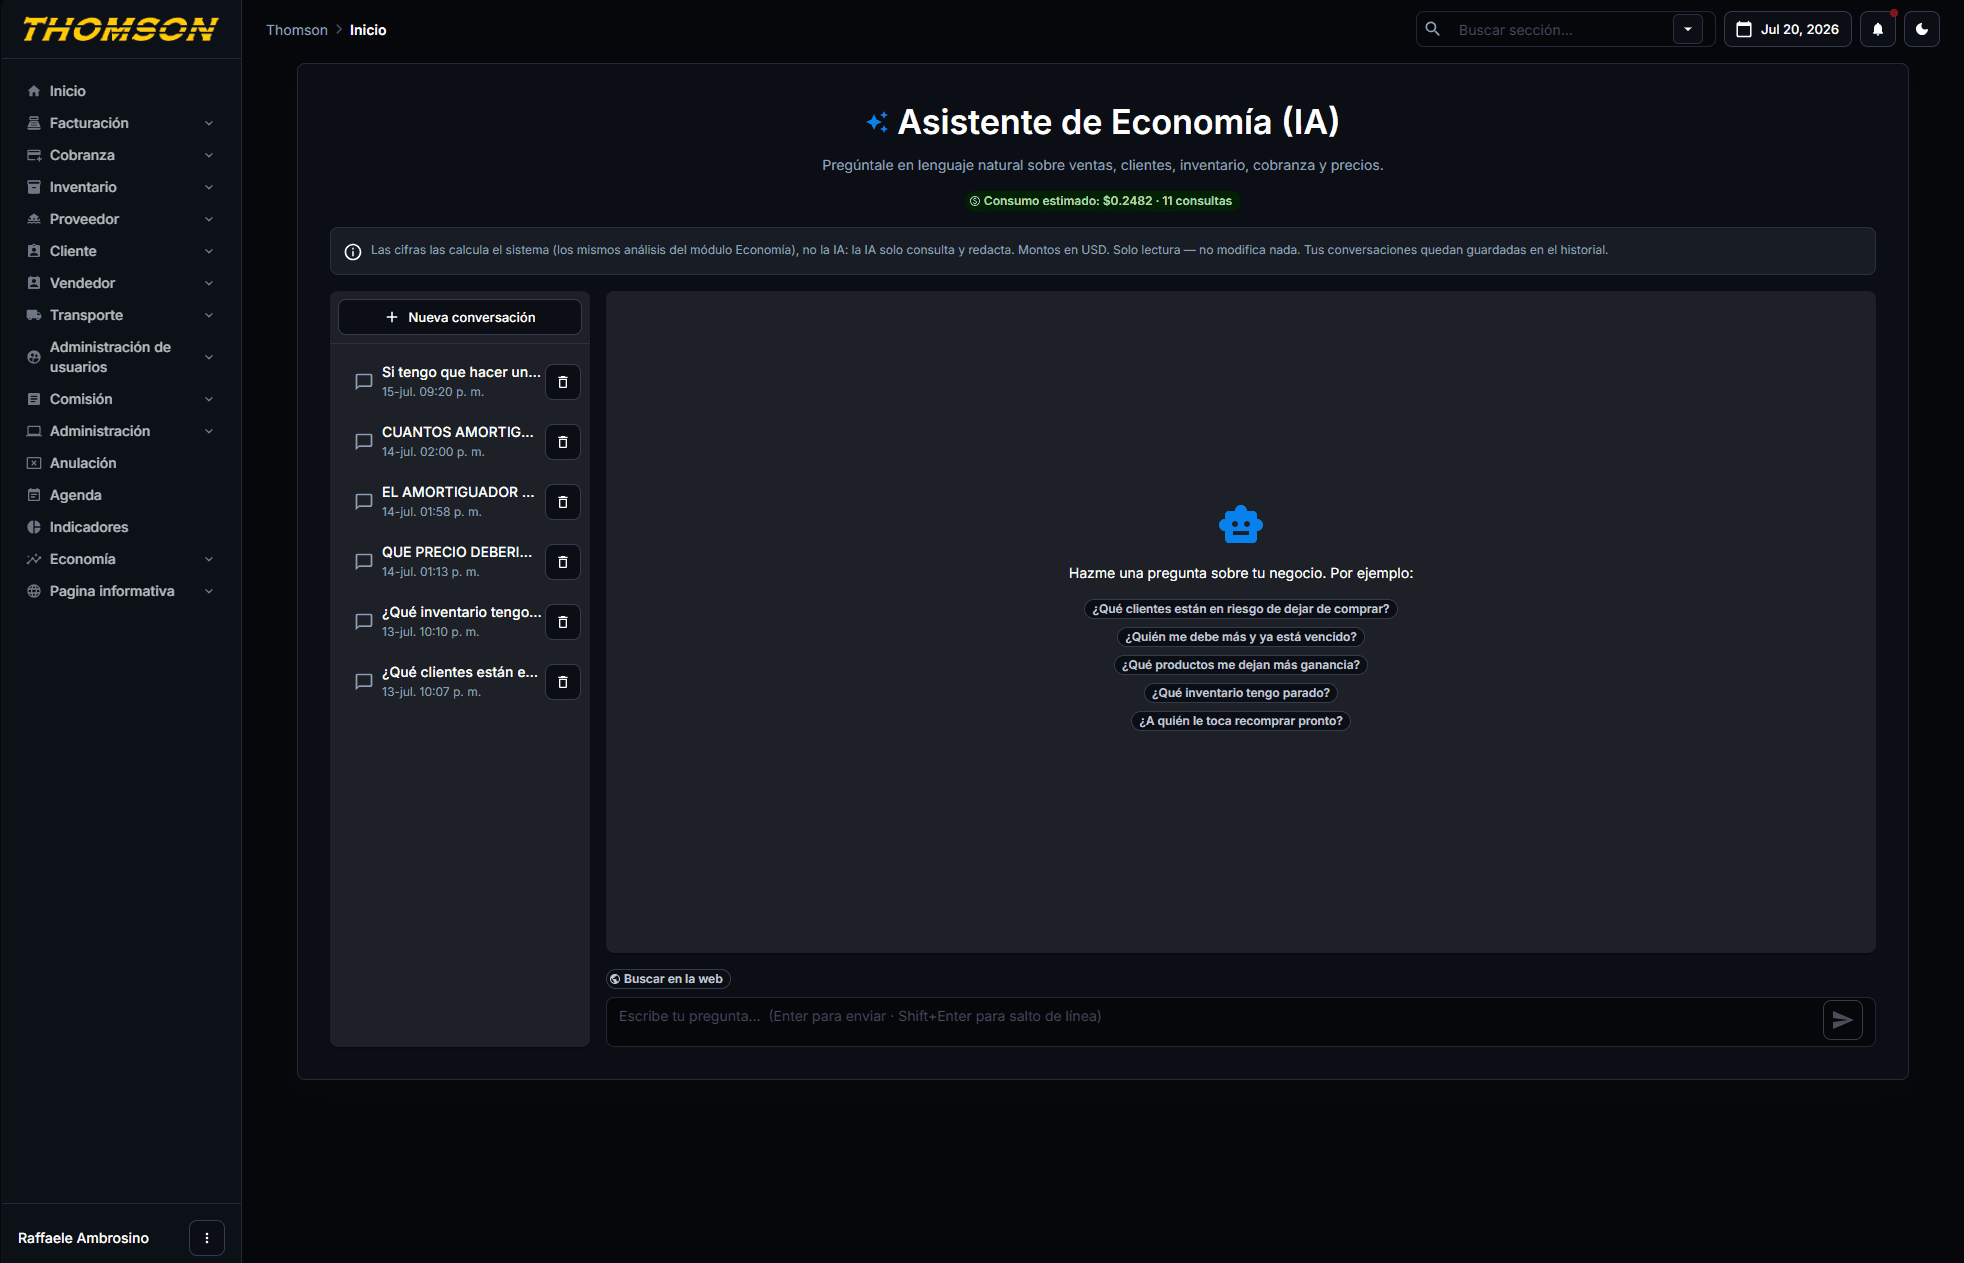This screenshot has width=1964, height=1263.
Task: Start a Nueva conversación
Action: [x=460, y=317]
